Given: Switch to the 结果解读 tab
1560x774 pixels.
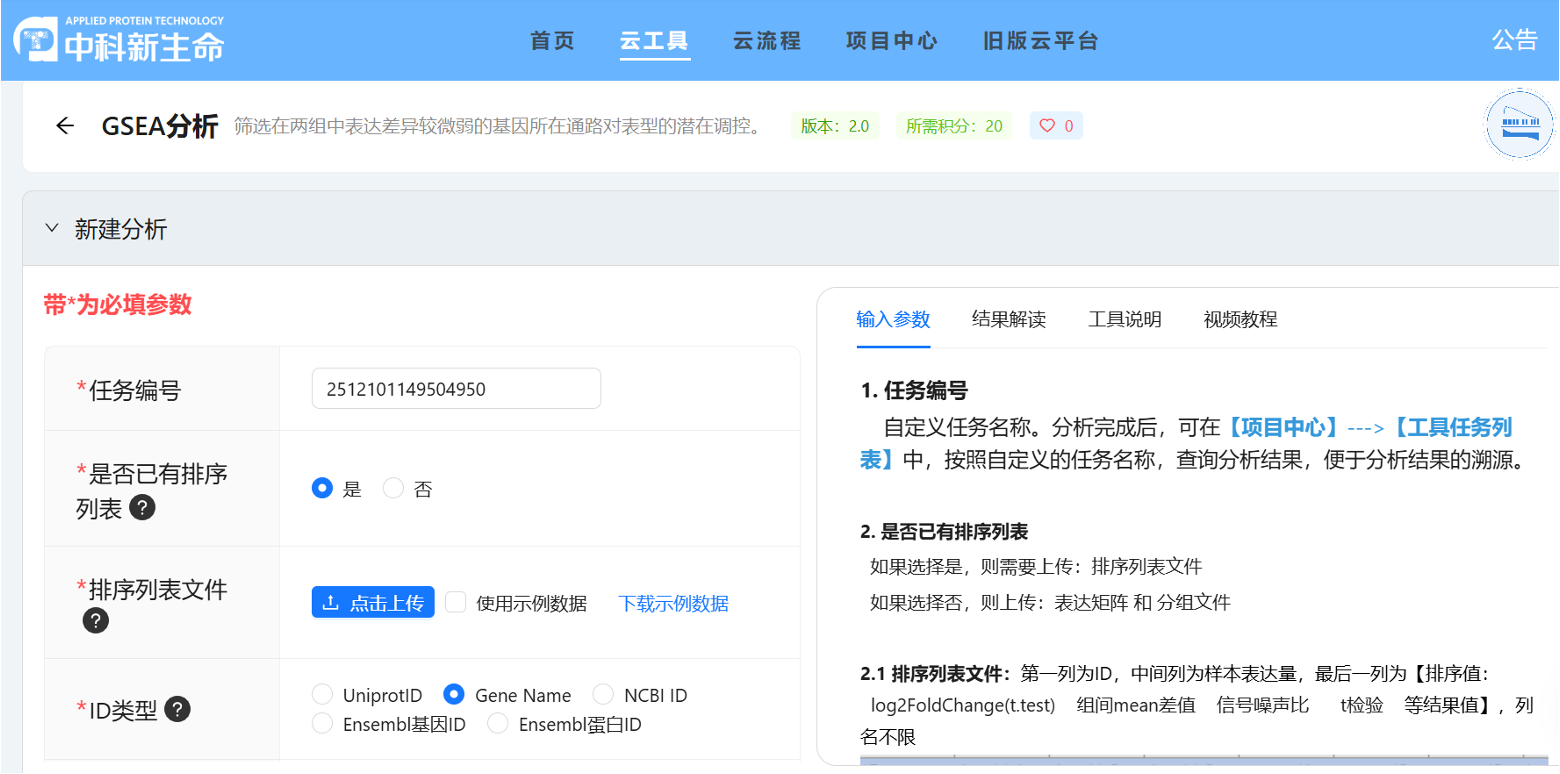Looking at the screenshot, I should point(1009,319).
